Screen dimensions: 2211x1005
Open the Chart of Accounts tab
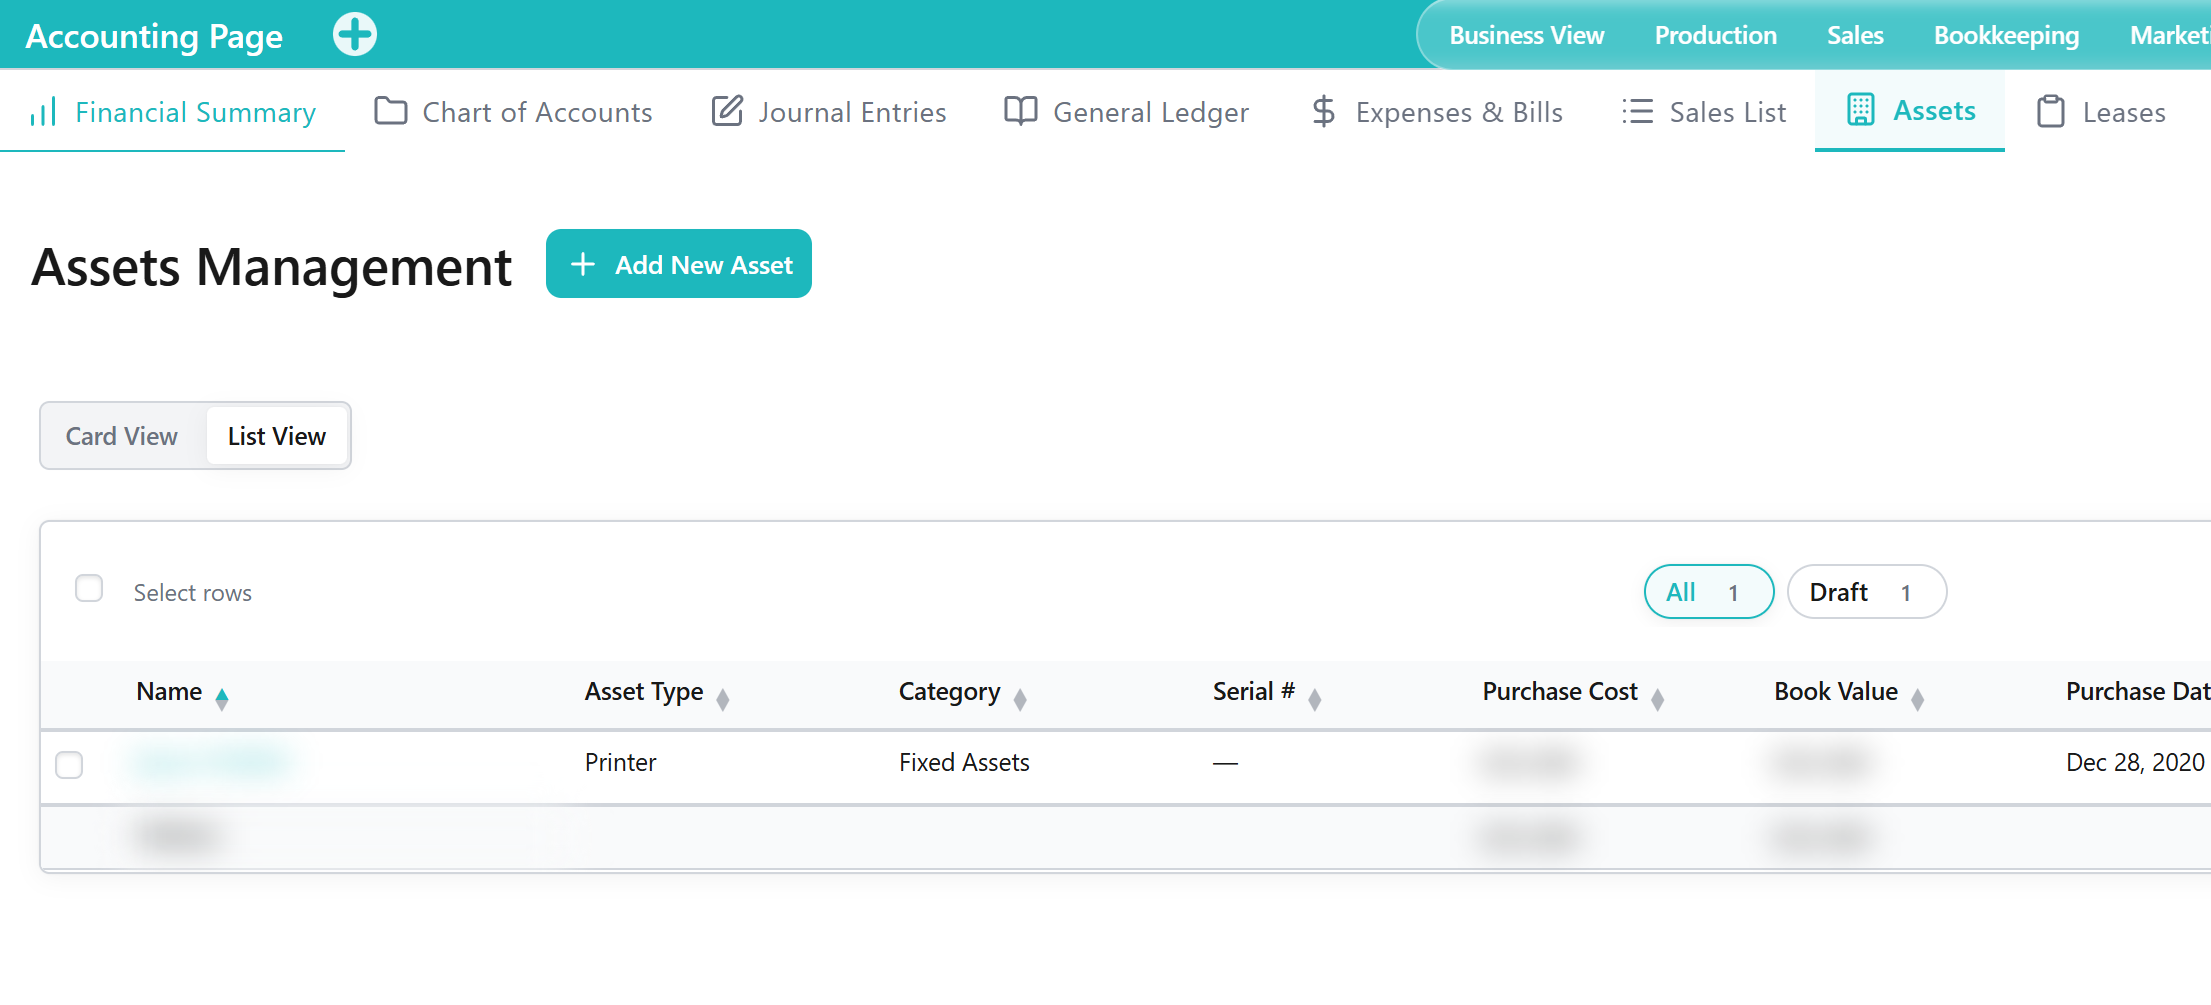coord(513,112)
